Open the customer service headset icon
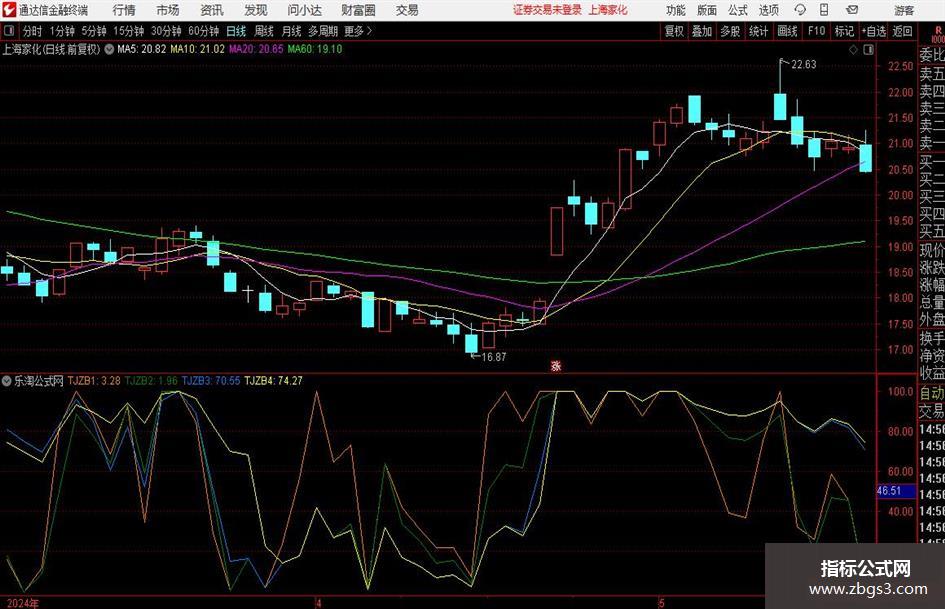Image resolution: width=945 pixels, height=609 pixels. [x=800, y=10]
